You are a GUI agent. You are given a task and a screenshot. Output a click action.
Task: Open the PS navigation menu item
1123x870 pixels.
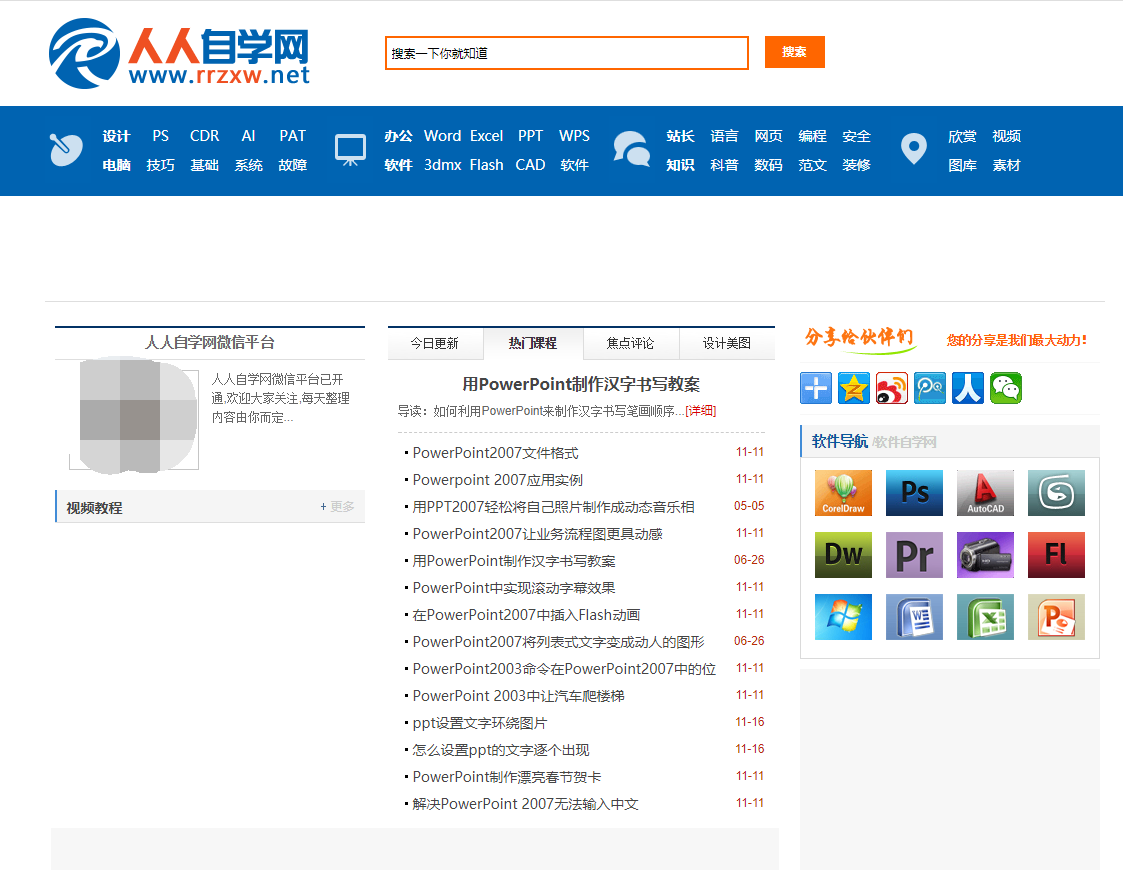click(x=160, y=136)
